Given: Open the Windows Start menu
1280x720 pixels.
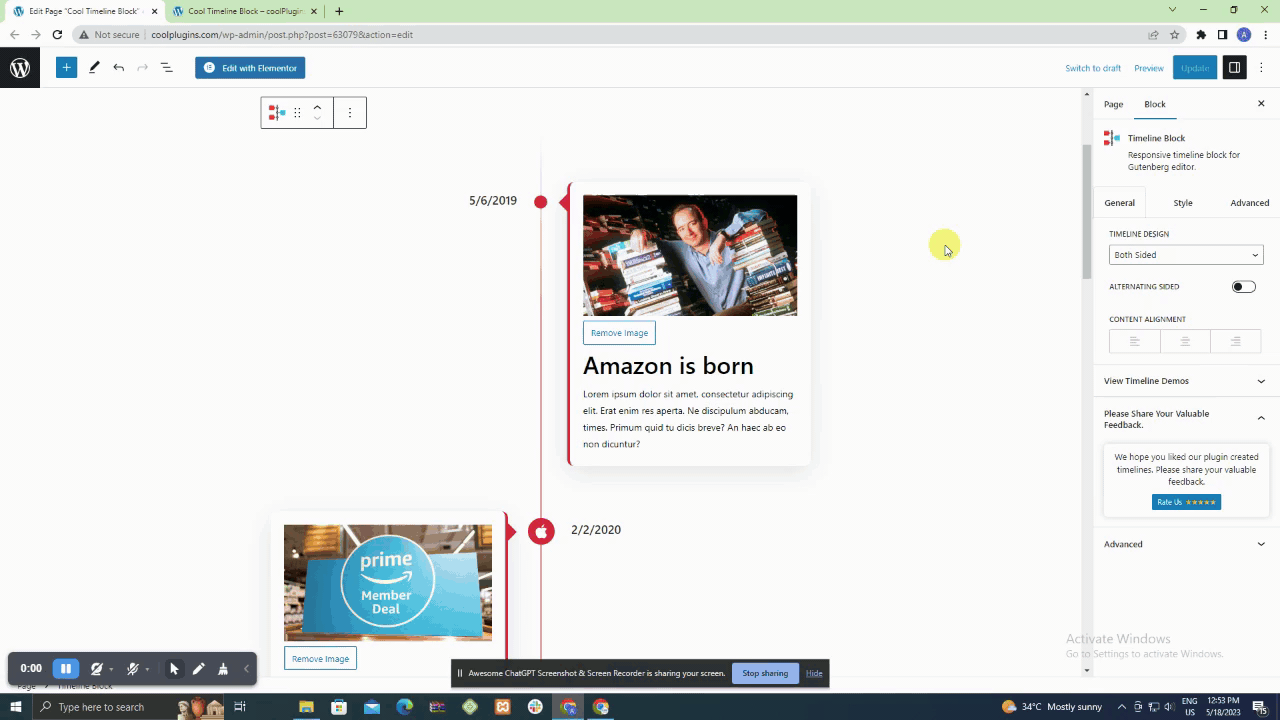Looking at the screenshot, I should (x=15, y=707).
